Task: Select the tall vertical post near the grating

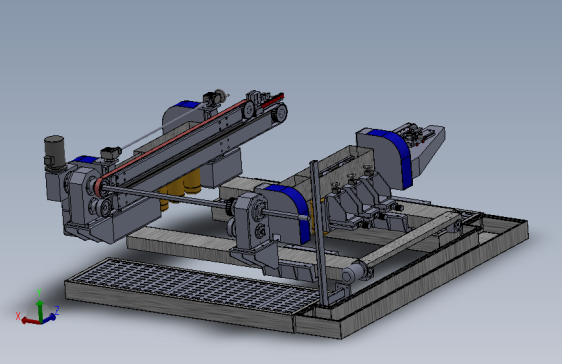Action: [x=319, y=233]
